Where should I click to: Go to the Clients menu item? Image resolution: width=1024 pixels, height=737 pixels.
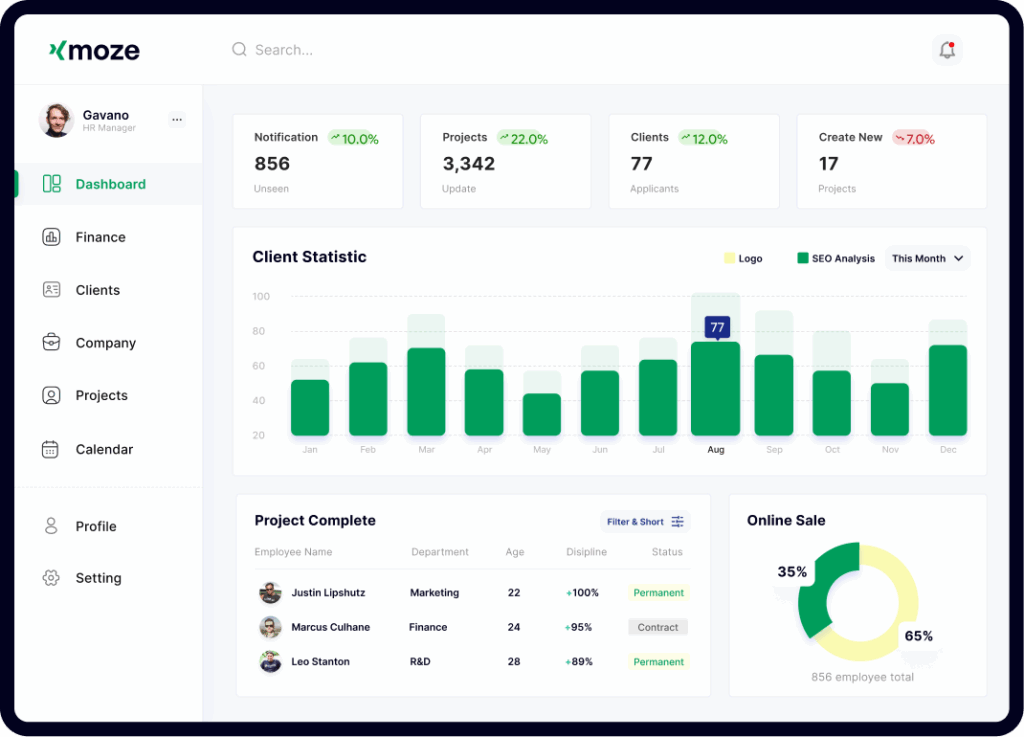(97, 290)
